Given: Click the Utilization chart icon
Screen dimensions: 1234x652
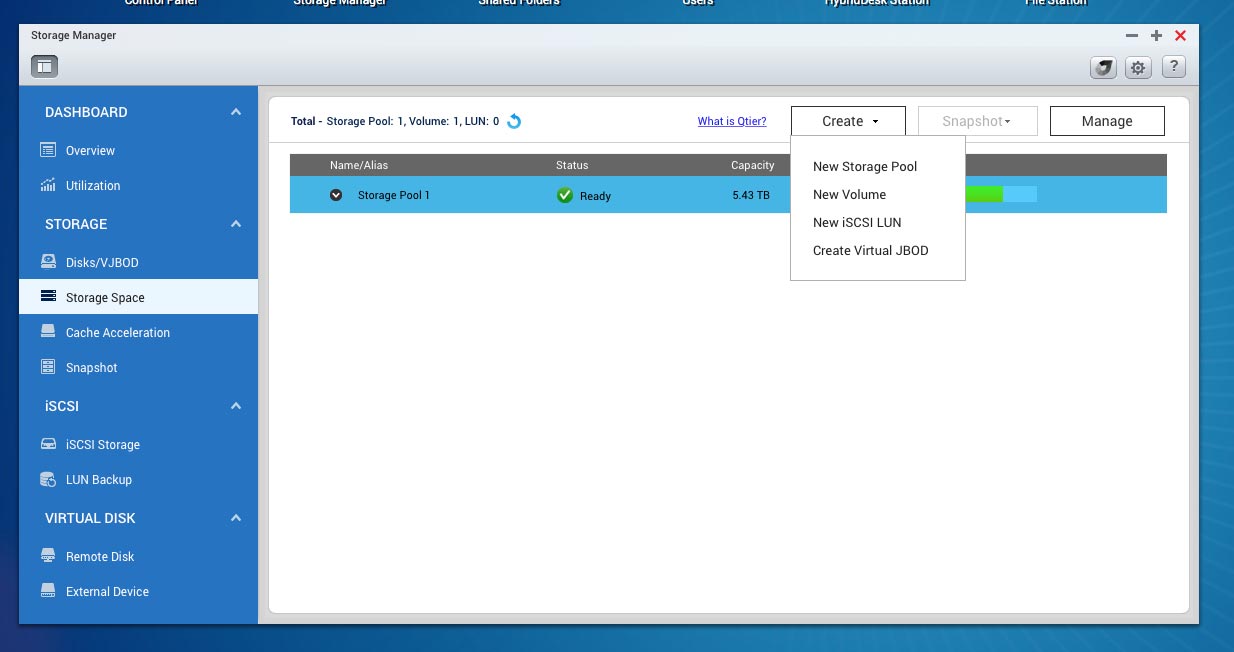Looking at the screenshot, I should (x=48, y=185).
